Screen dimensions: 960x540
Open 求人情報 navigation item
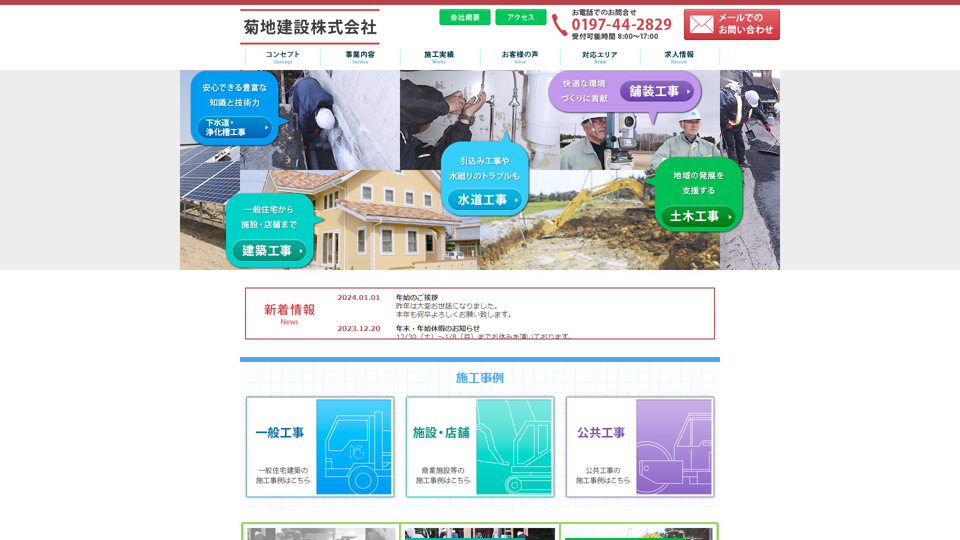click(679, 57)
